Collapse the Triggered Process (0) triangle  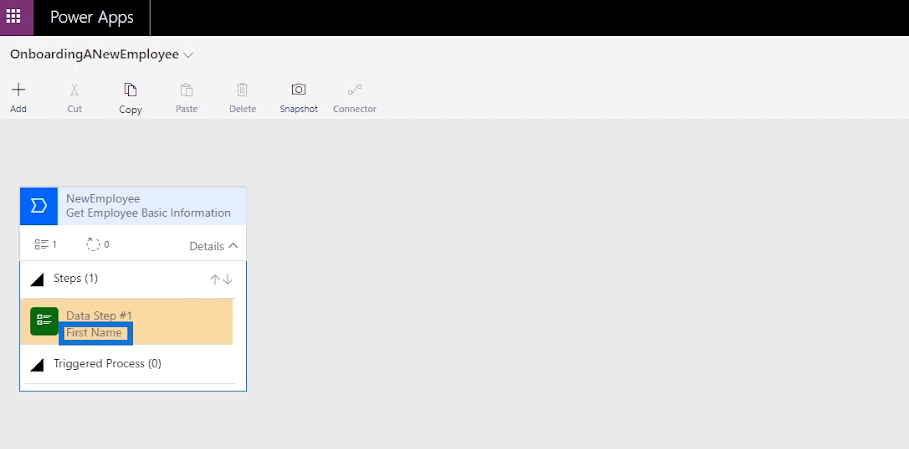coord(37,365)
